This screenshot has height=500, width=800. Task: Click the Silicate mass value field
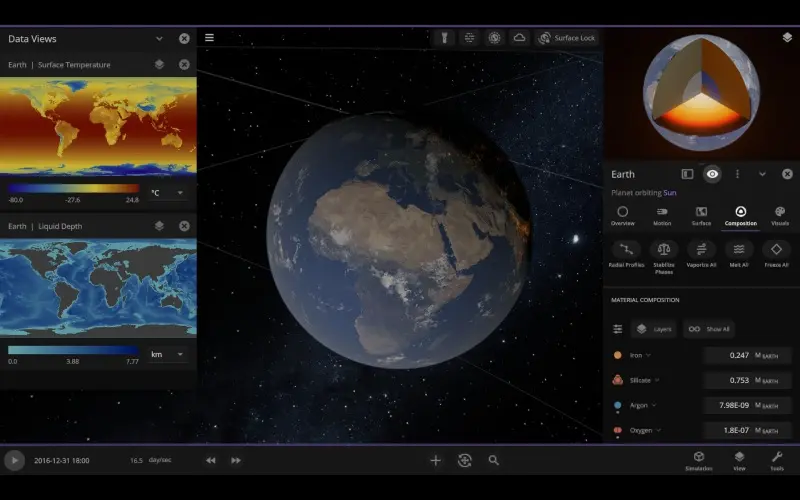(747, 380)
